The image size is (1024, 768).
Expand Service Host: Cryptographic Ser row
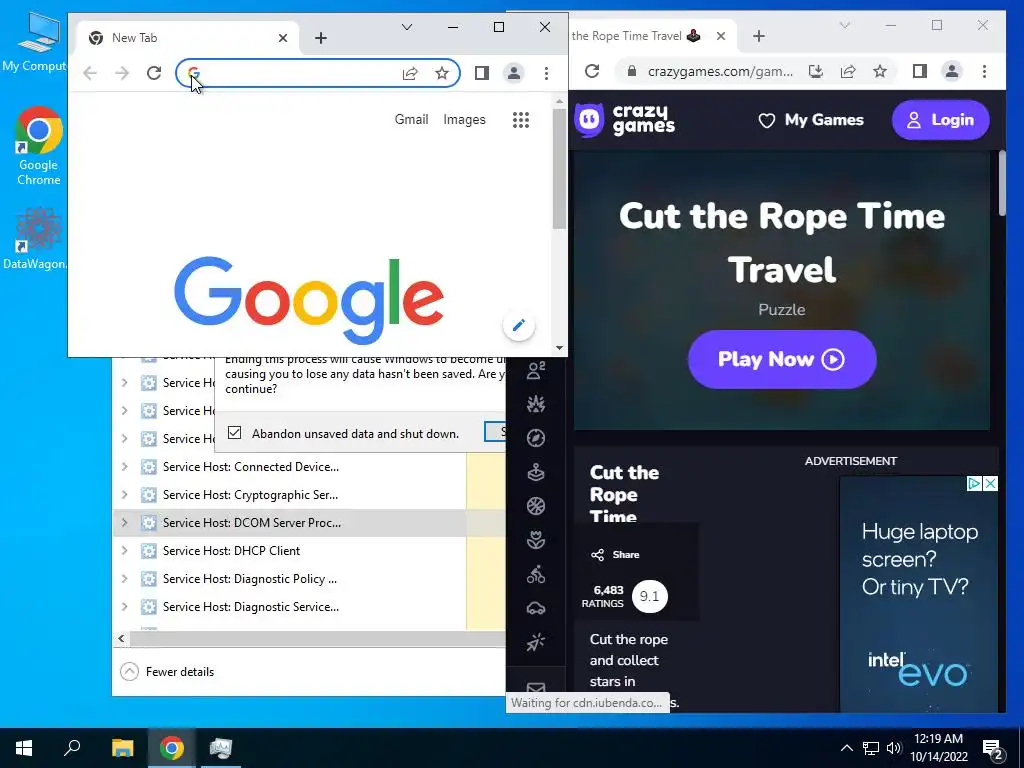(124, 494)
